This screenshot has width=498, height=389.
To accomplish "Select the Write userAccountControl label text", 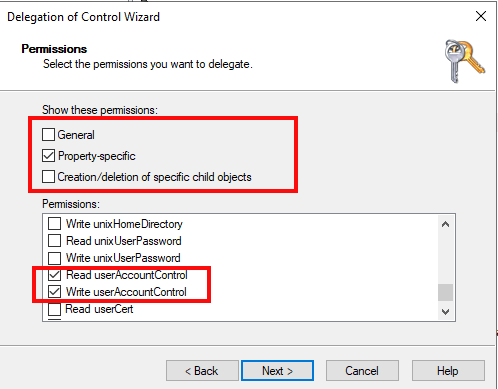I will (126, 292).
